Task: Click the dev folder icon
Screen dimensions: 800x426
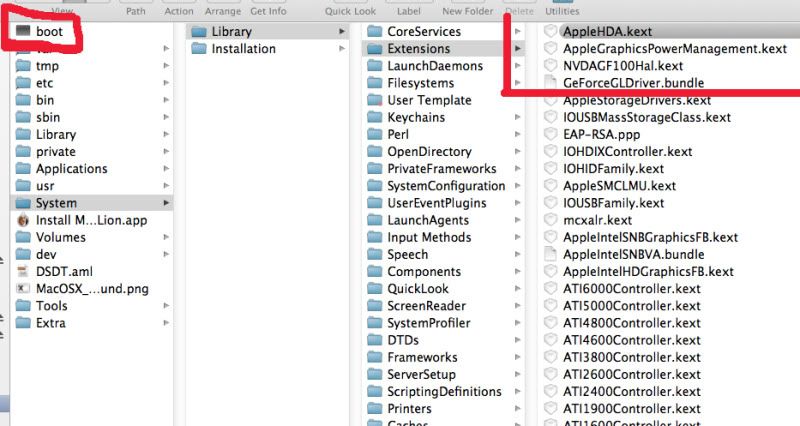Action: [x=23, y=254]
